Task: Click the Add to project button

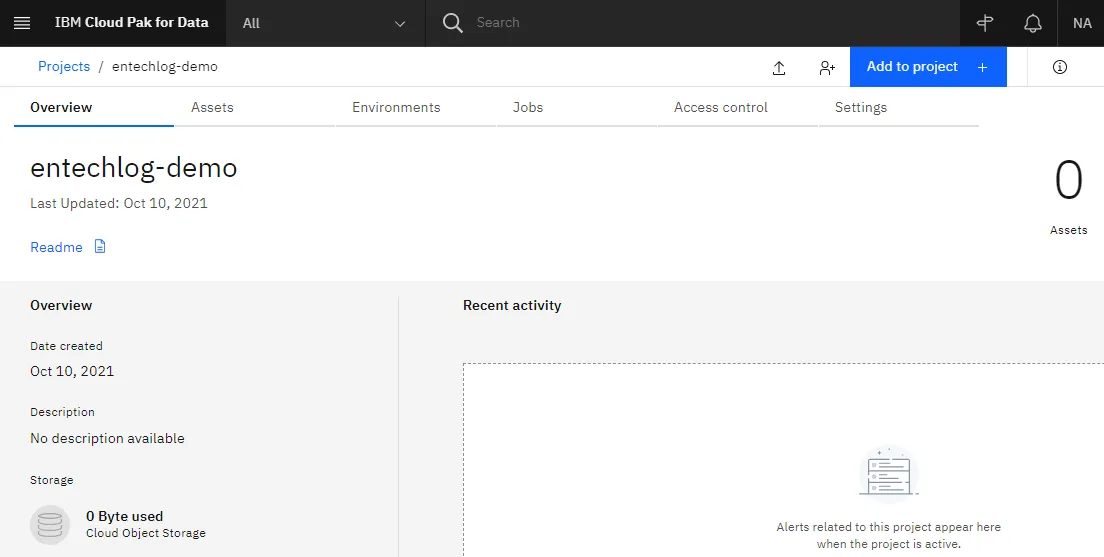Action: coord(928,67)
